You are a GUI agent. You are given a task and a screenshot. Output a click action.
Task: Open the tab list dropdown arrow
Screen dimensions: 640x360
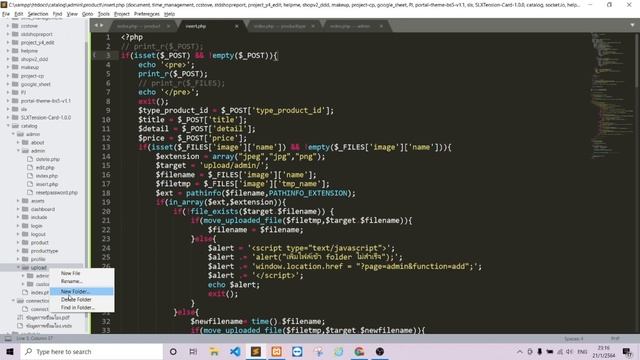(x=632, y=25)
